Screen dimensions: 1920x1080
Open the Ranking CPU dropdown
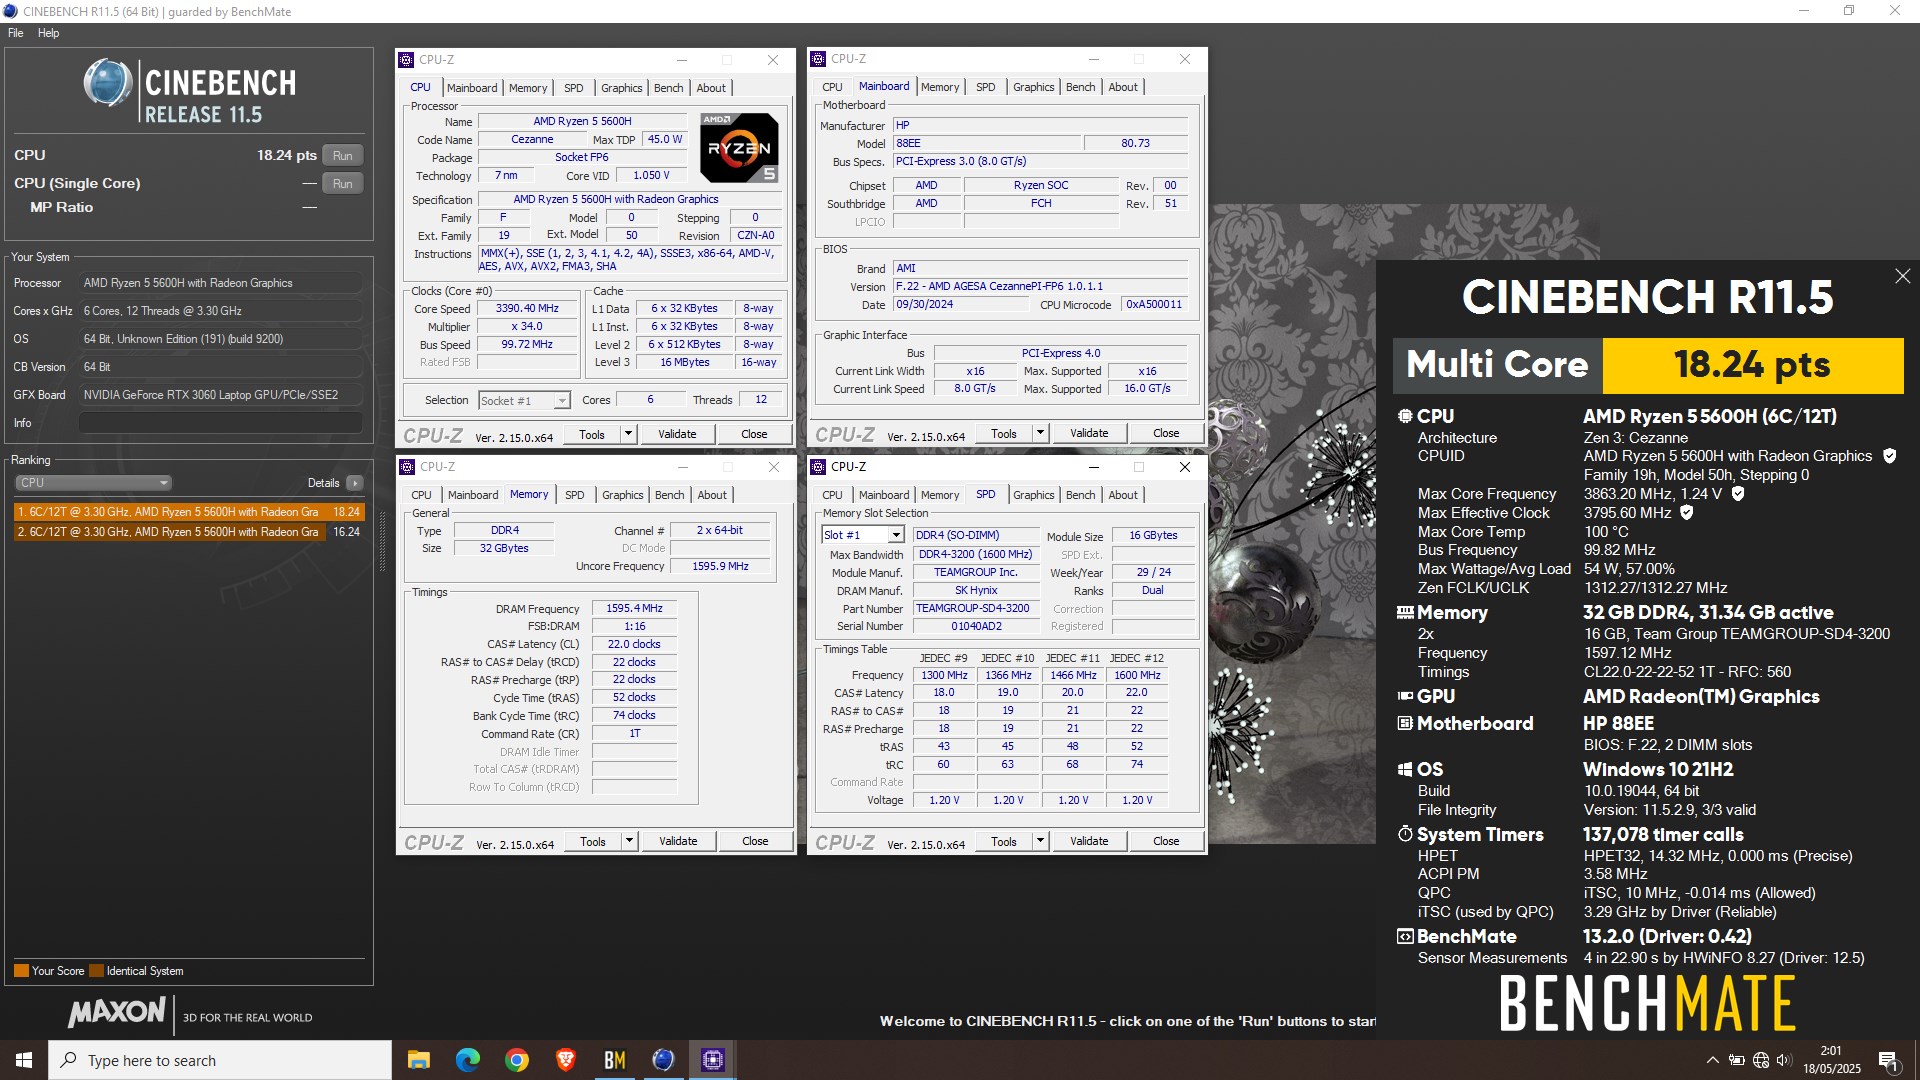click(x=93, y=483)
